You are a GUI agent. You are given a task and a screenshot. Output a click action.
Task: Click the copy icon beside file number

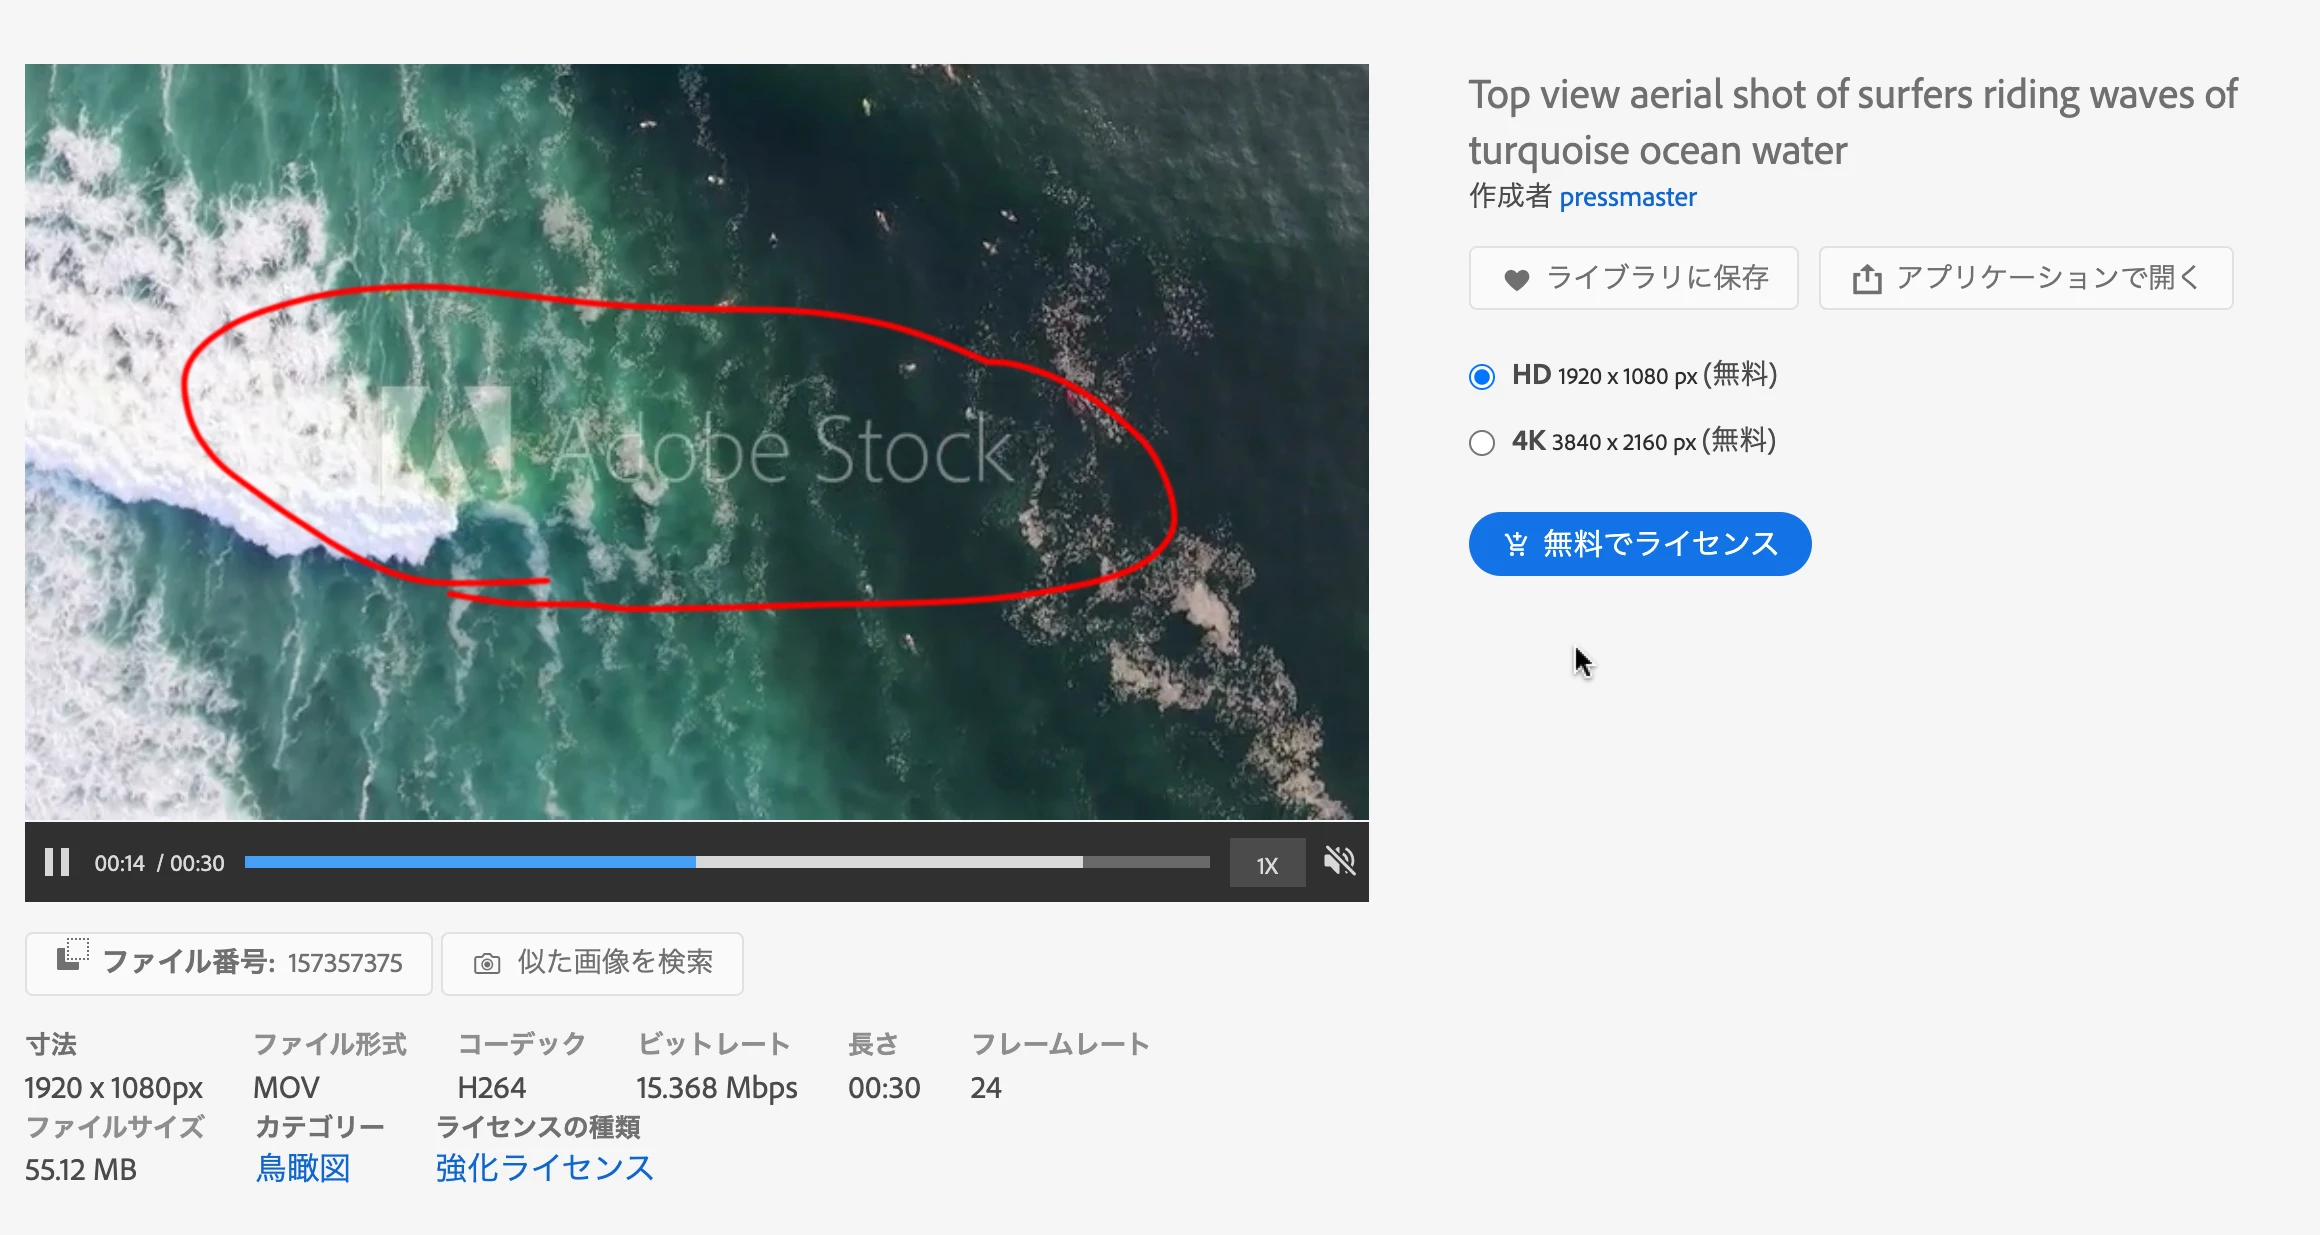pos(72,954)
